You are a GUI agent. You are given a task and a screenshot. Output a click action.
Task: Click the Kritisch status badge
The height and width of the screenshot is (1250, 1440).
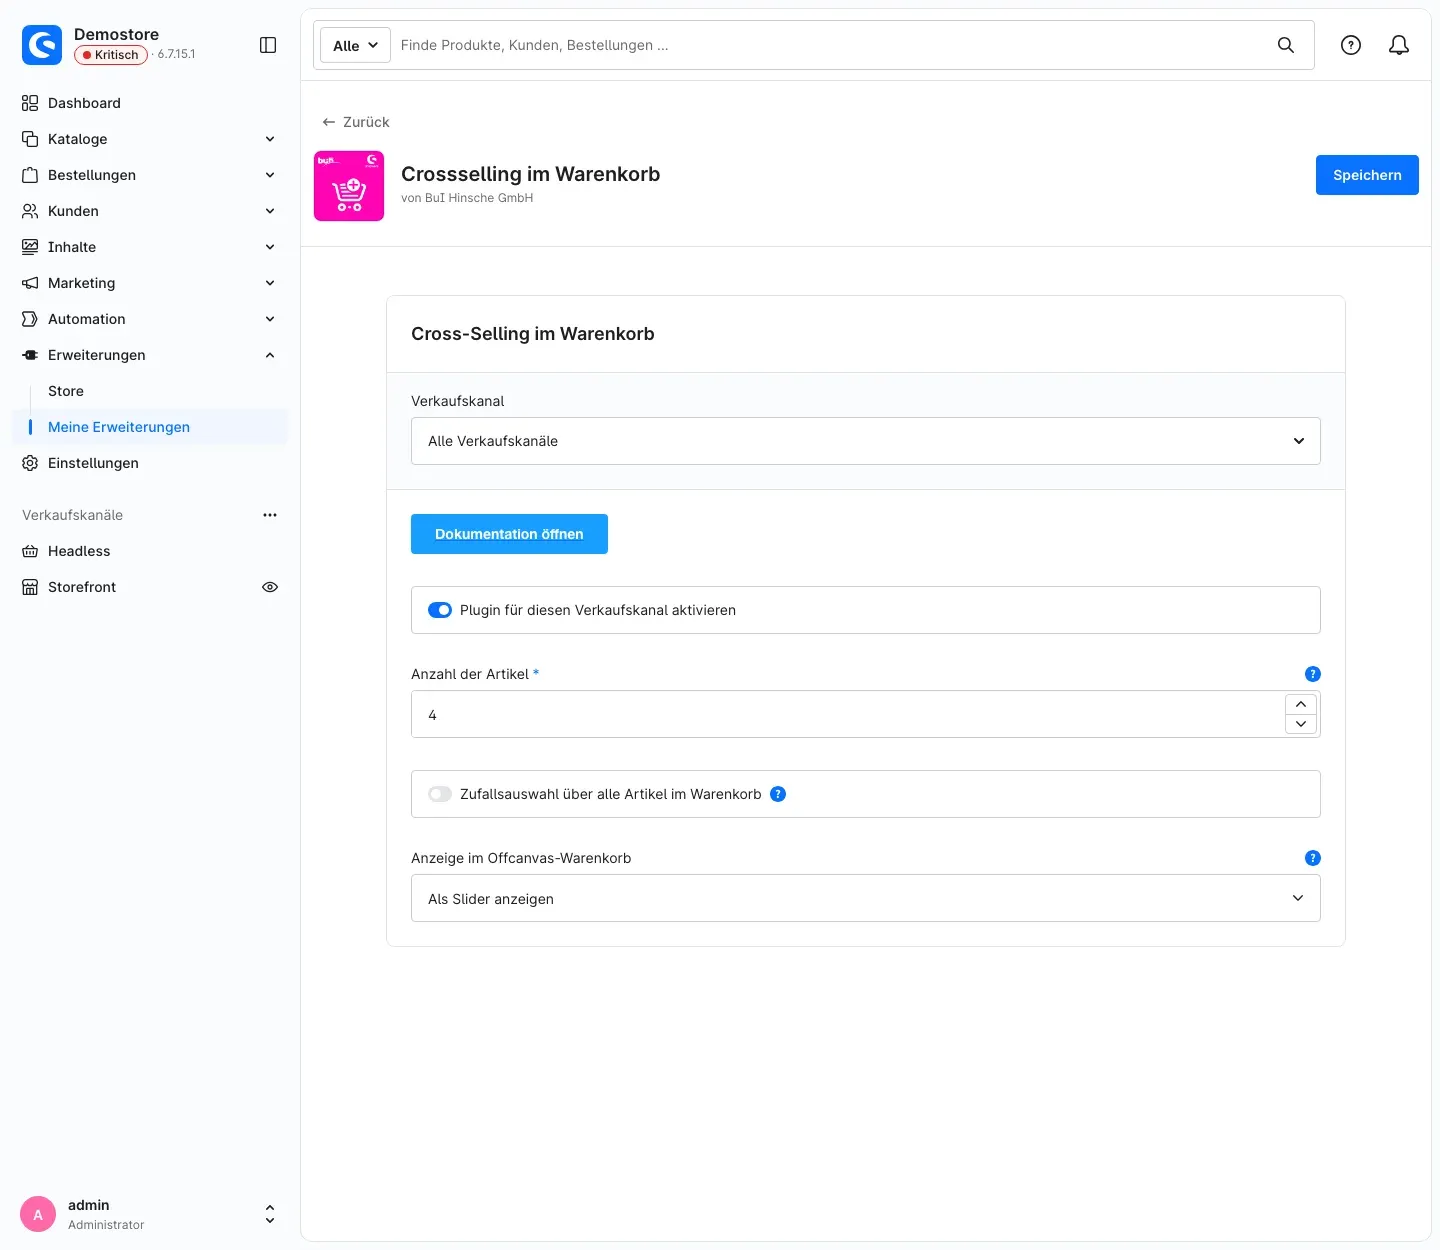111,55
